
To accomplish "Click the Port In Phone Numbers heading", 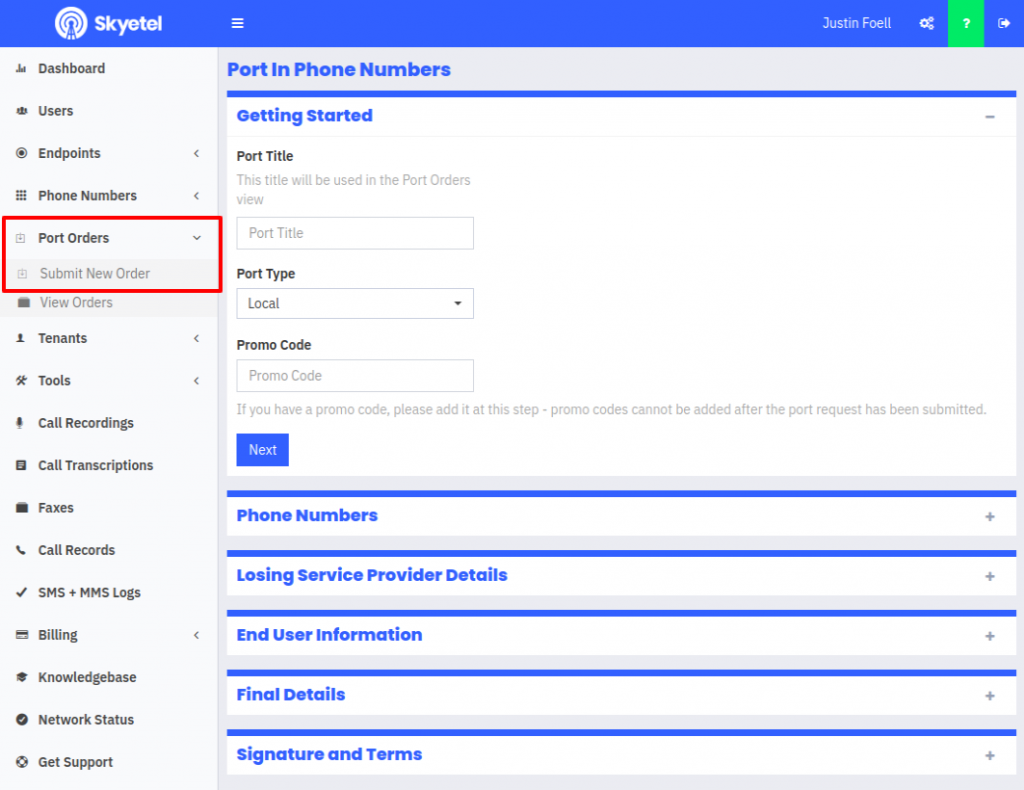I will tap(339, 70).
